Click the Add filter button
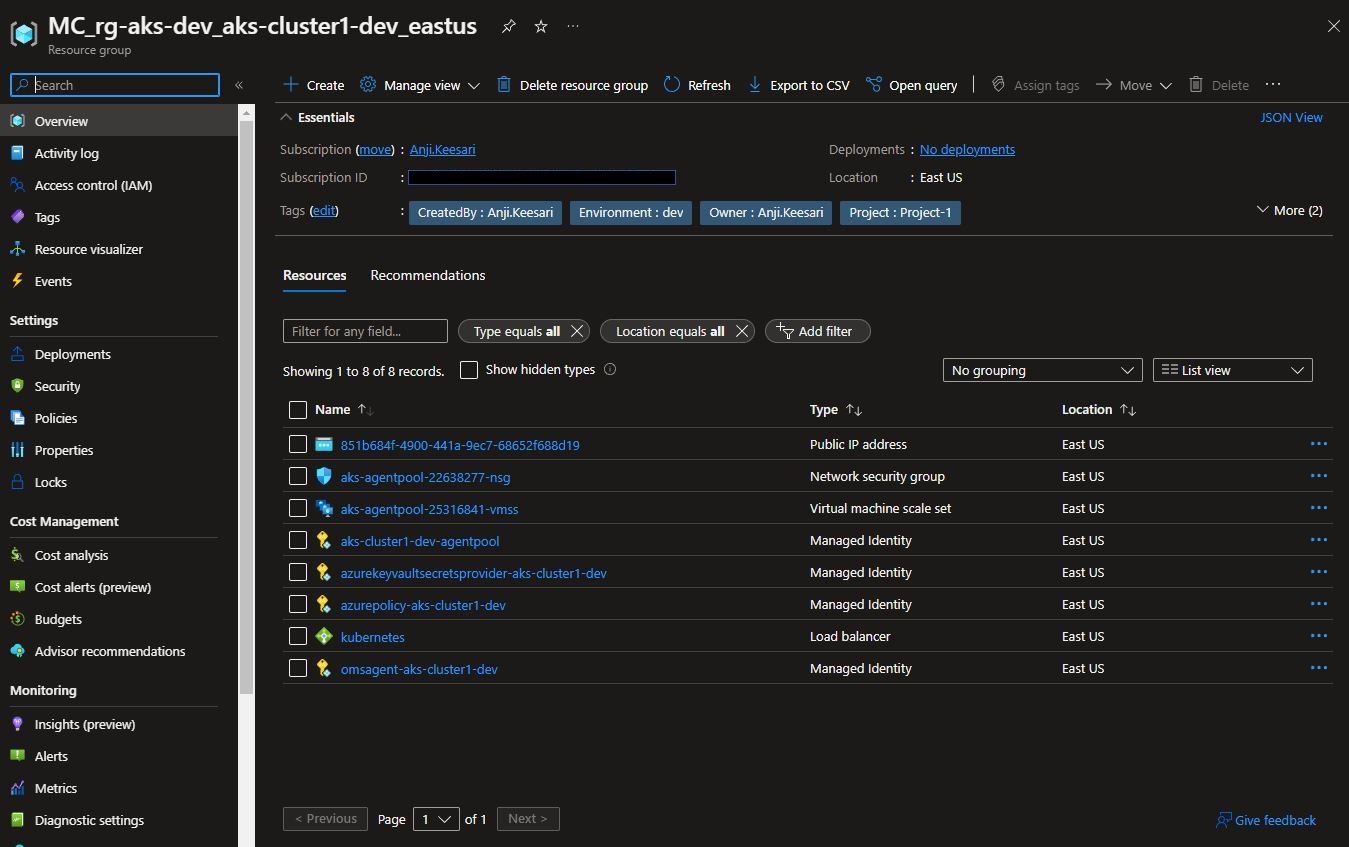The height and width of the screenshot is (847, 1349). [x=817, y=331]
